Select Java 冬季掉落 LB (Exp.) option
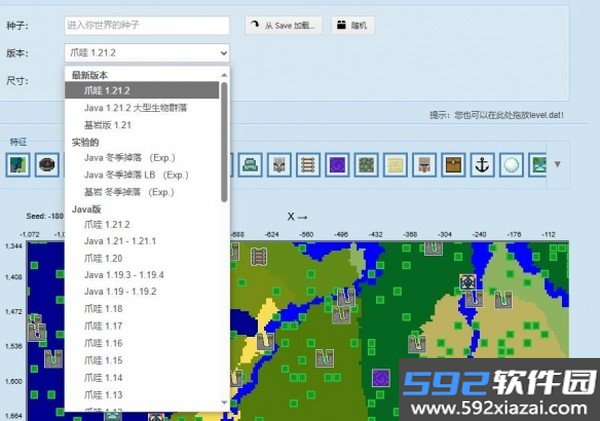 [142, 175]
